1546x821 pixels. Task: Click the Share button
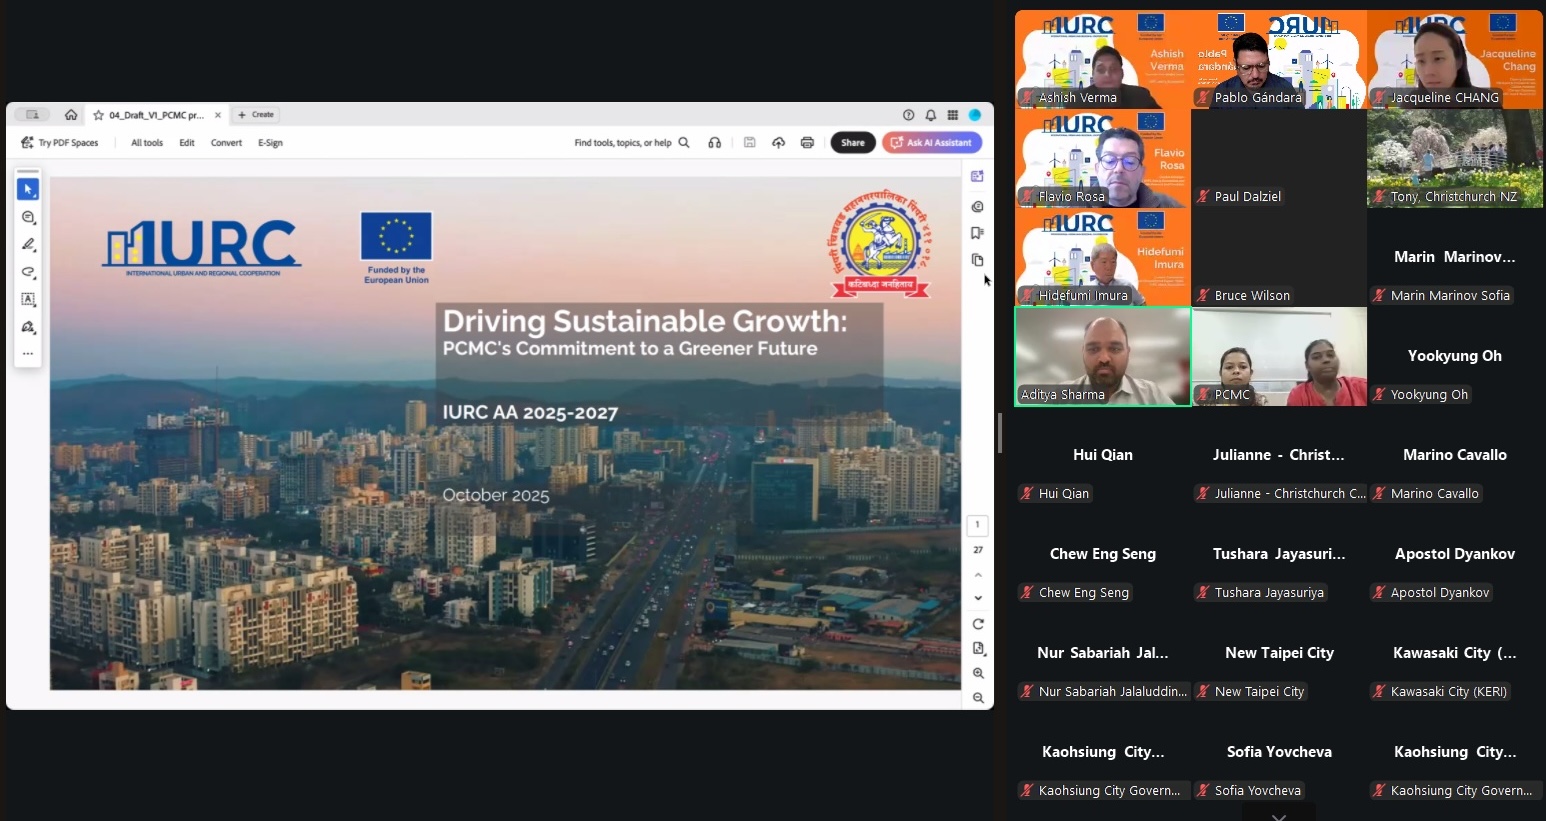coord(852,143)
